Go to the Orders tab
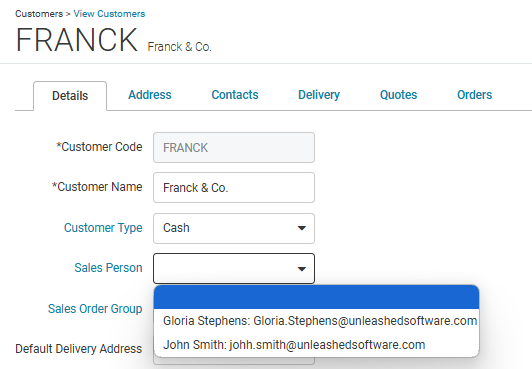This screenshot has height=369, width=532. point(474,95)
